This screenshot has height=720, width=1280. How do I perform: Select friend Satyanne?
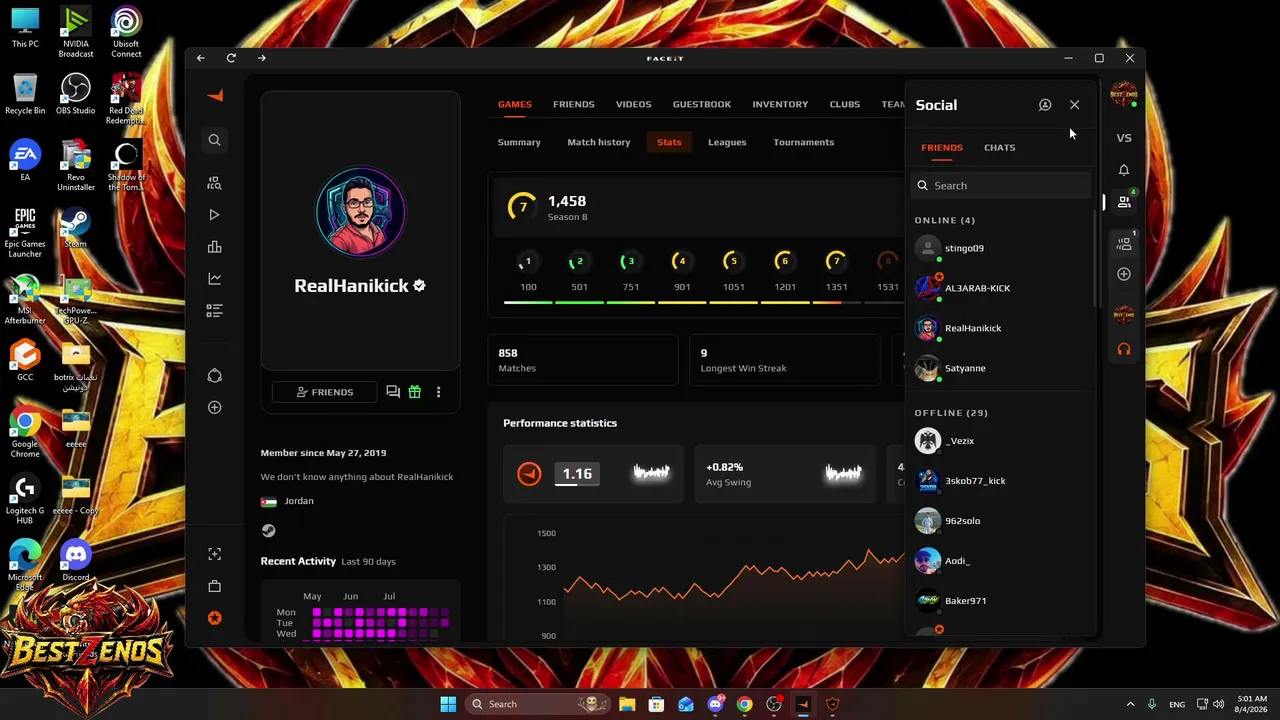[1001, 368]
